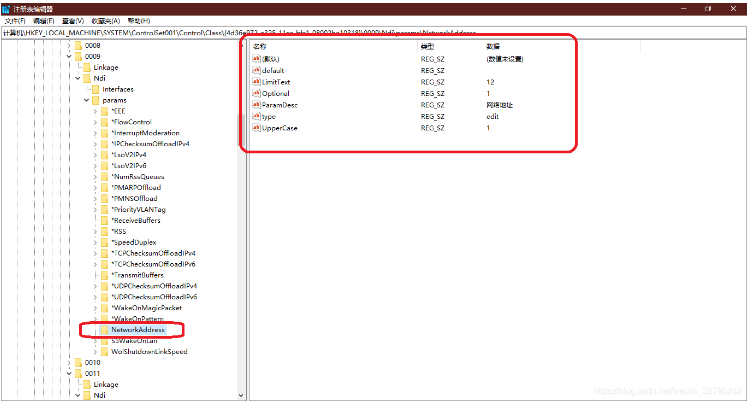This screenshot has height=404, width=750.
Task: Click the UpperCase string value icon
Action: tap(256, 128)
